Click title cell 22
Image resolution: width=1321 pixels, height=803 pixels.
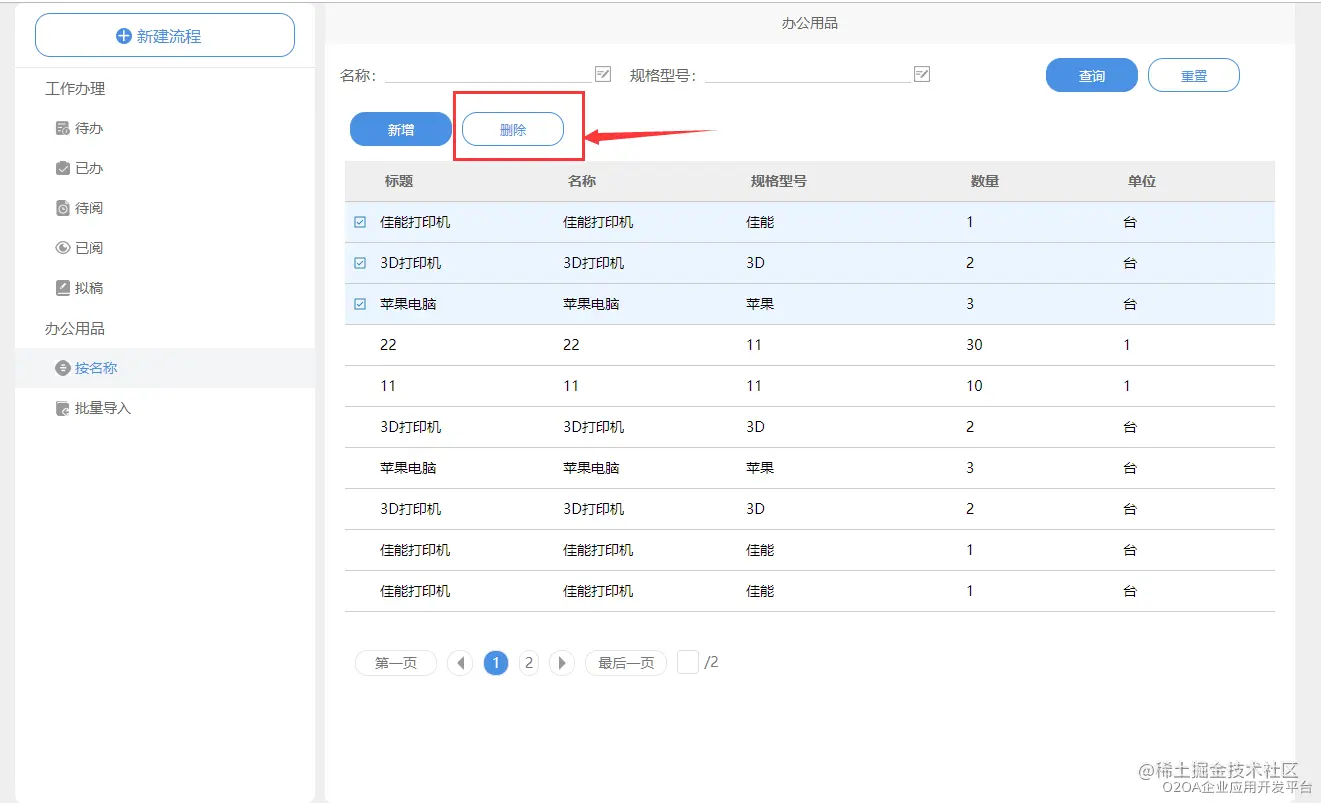tap(388, 345)
